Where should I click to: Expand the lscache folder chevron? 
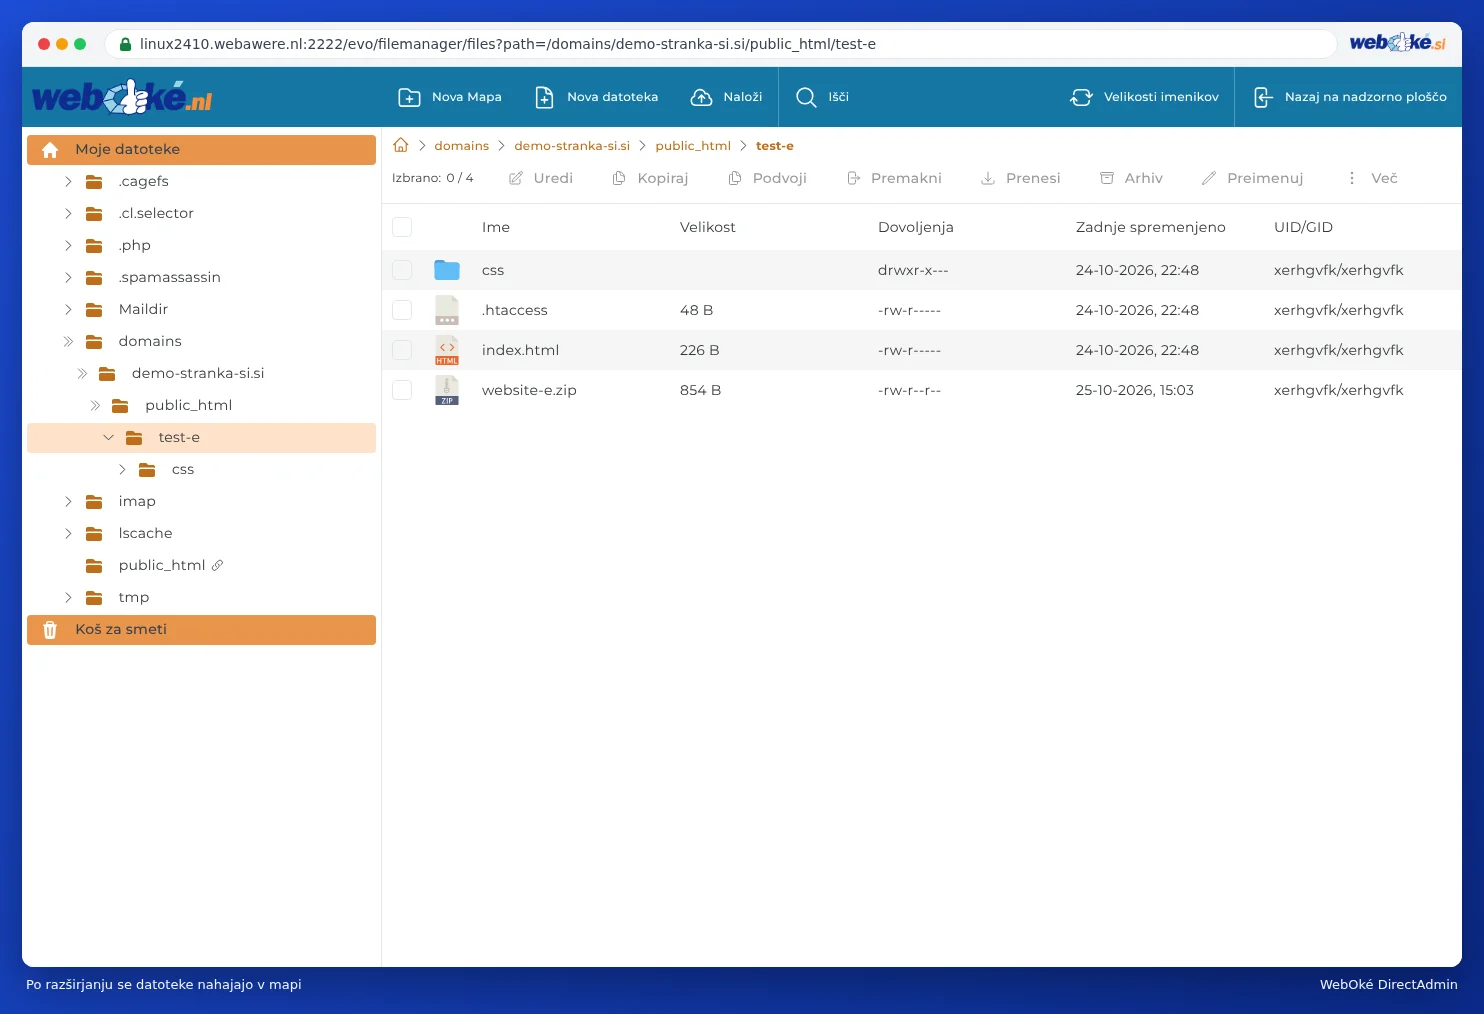(x=68, y=533)
